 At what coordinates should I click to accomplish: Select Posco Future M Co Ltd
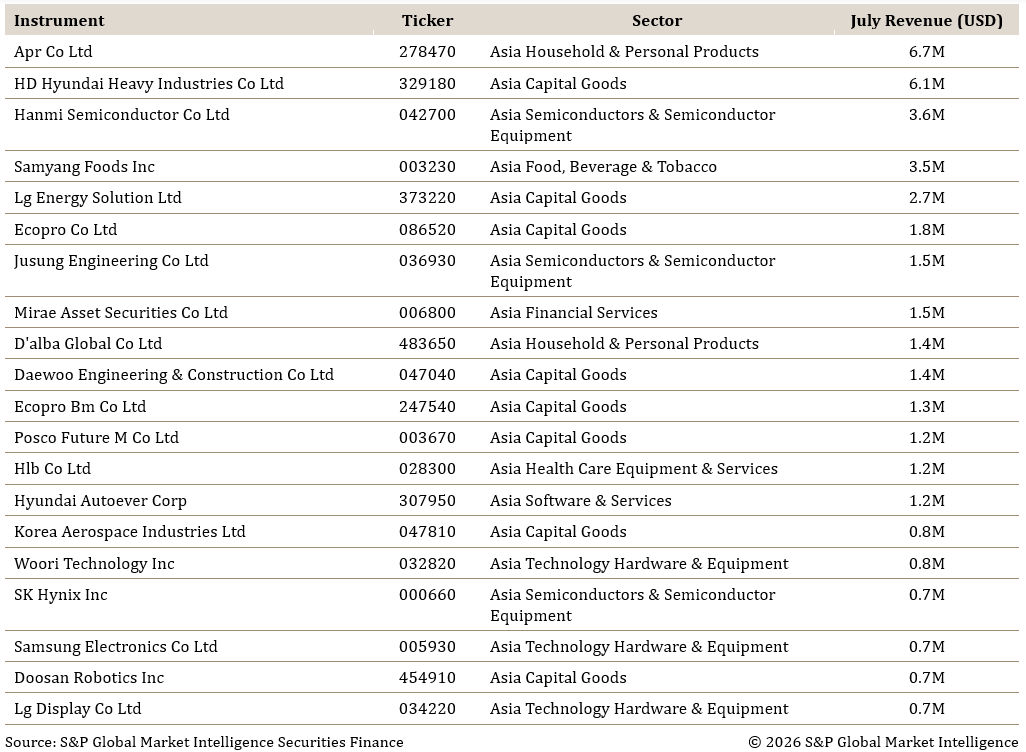click(x=96, y=438)
